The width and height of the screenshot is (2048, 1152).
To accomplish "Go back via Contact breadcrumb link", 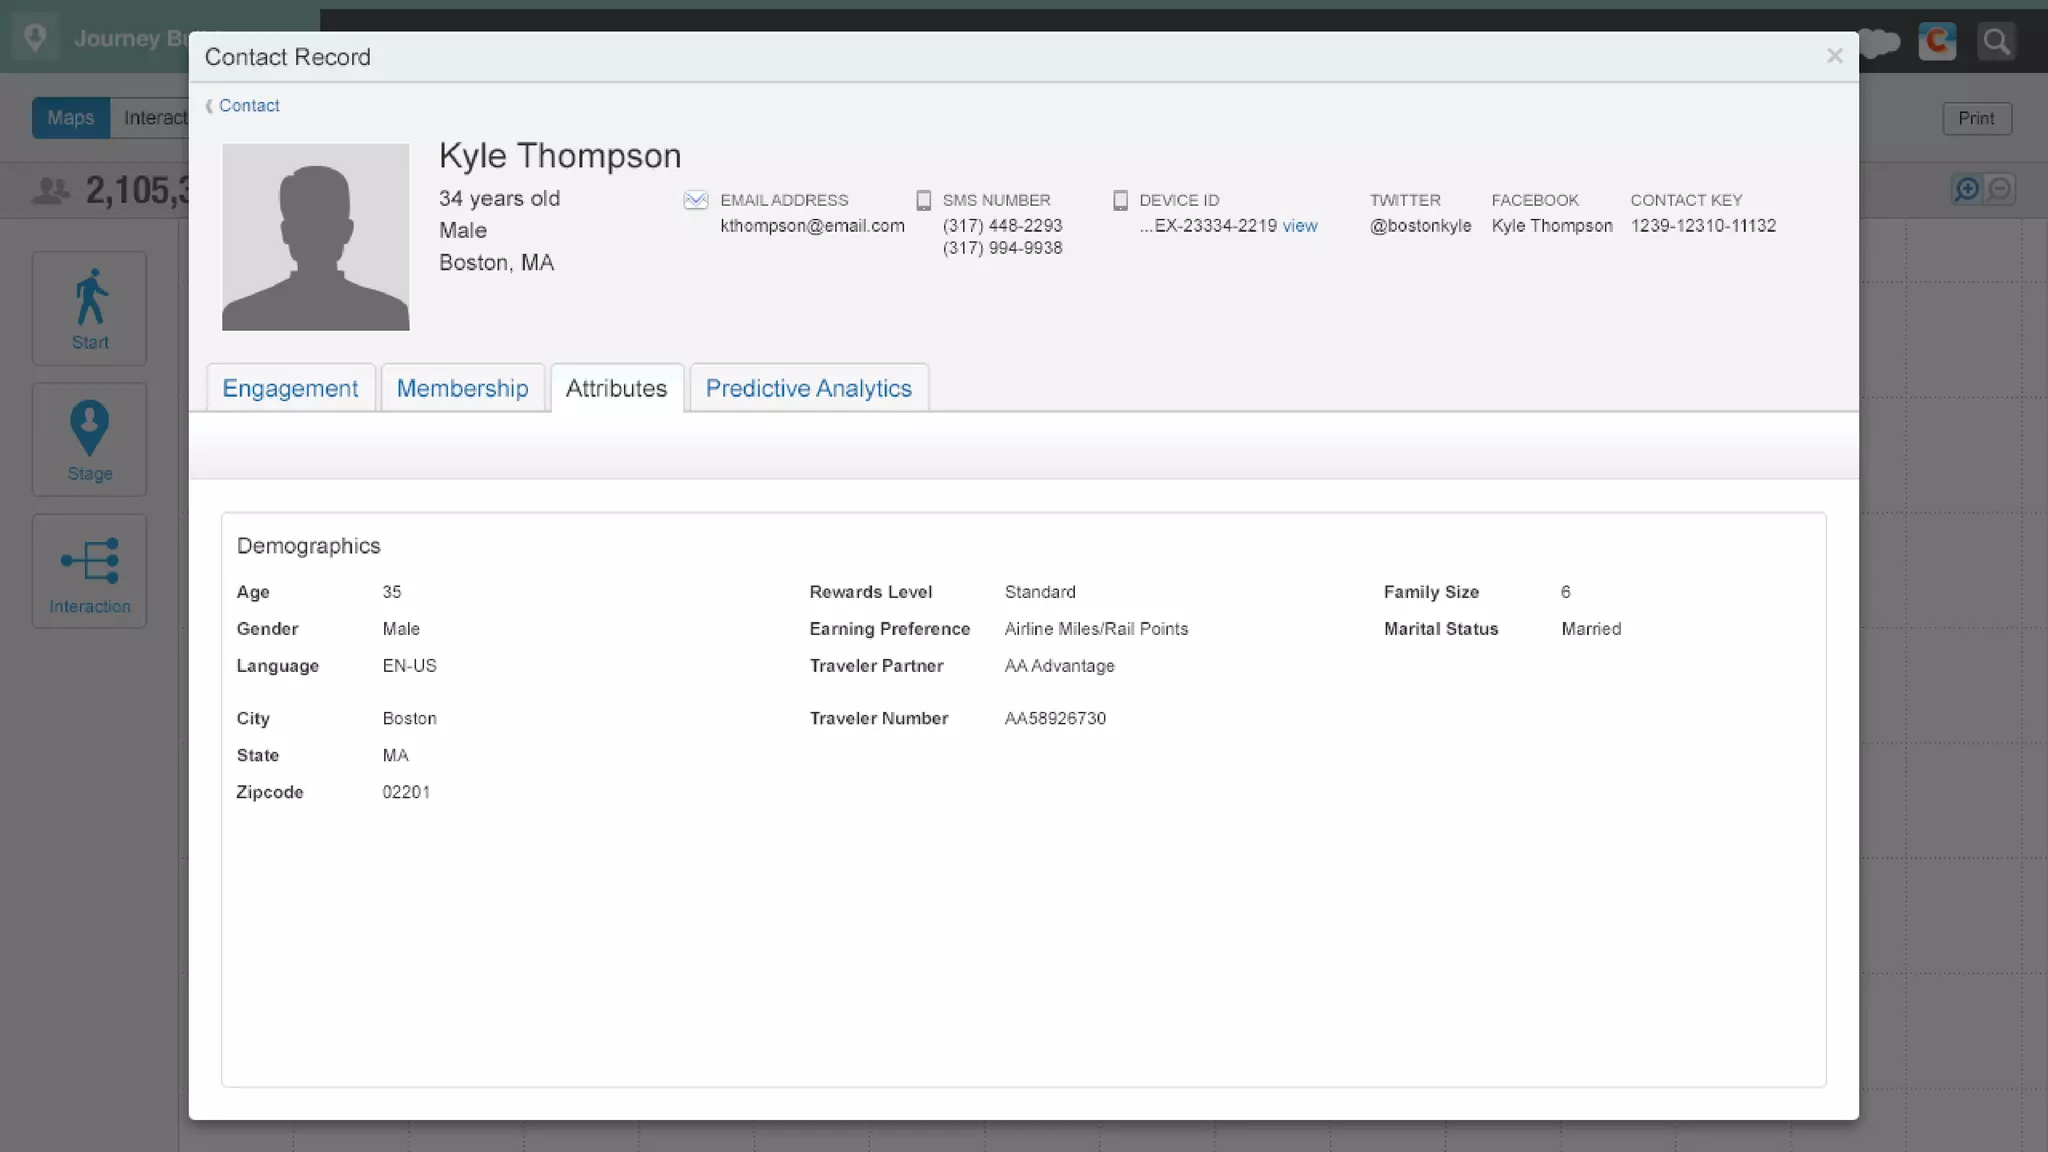I will [x=248, y=106].
